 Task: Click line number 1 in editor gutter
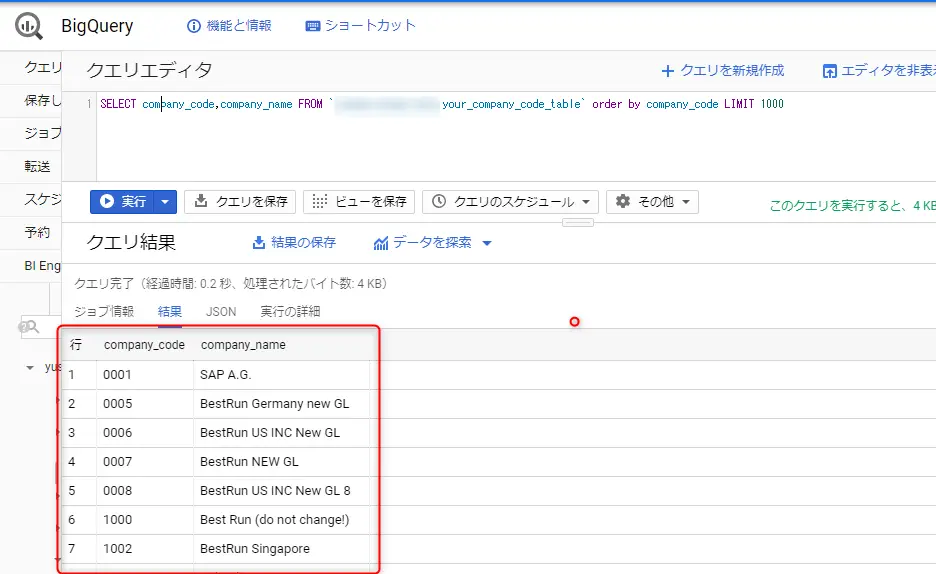pyautogui.click(x=89, y=104)
